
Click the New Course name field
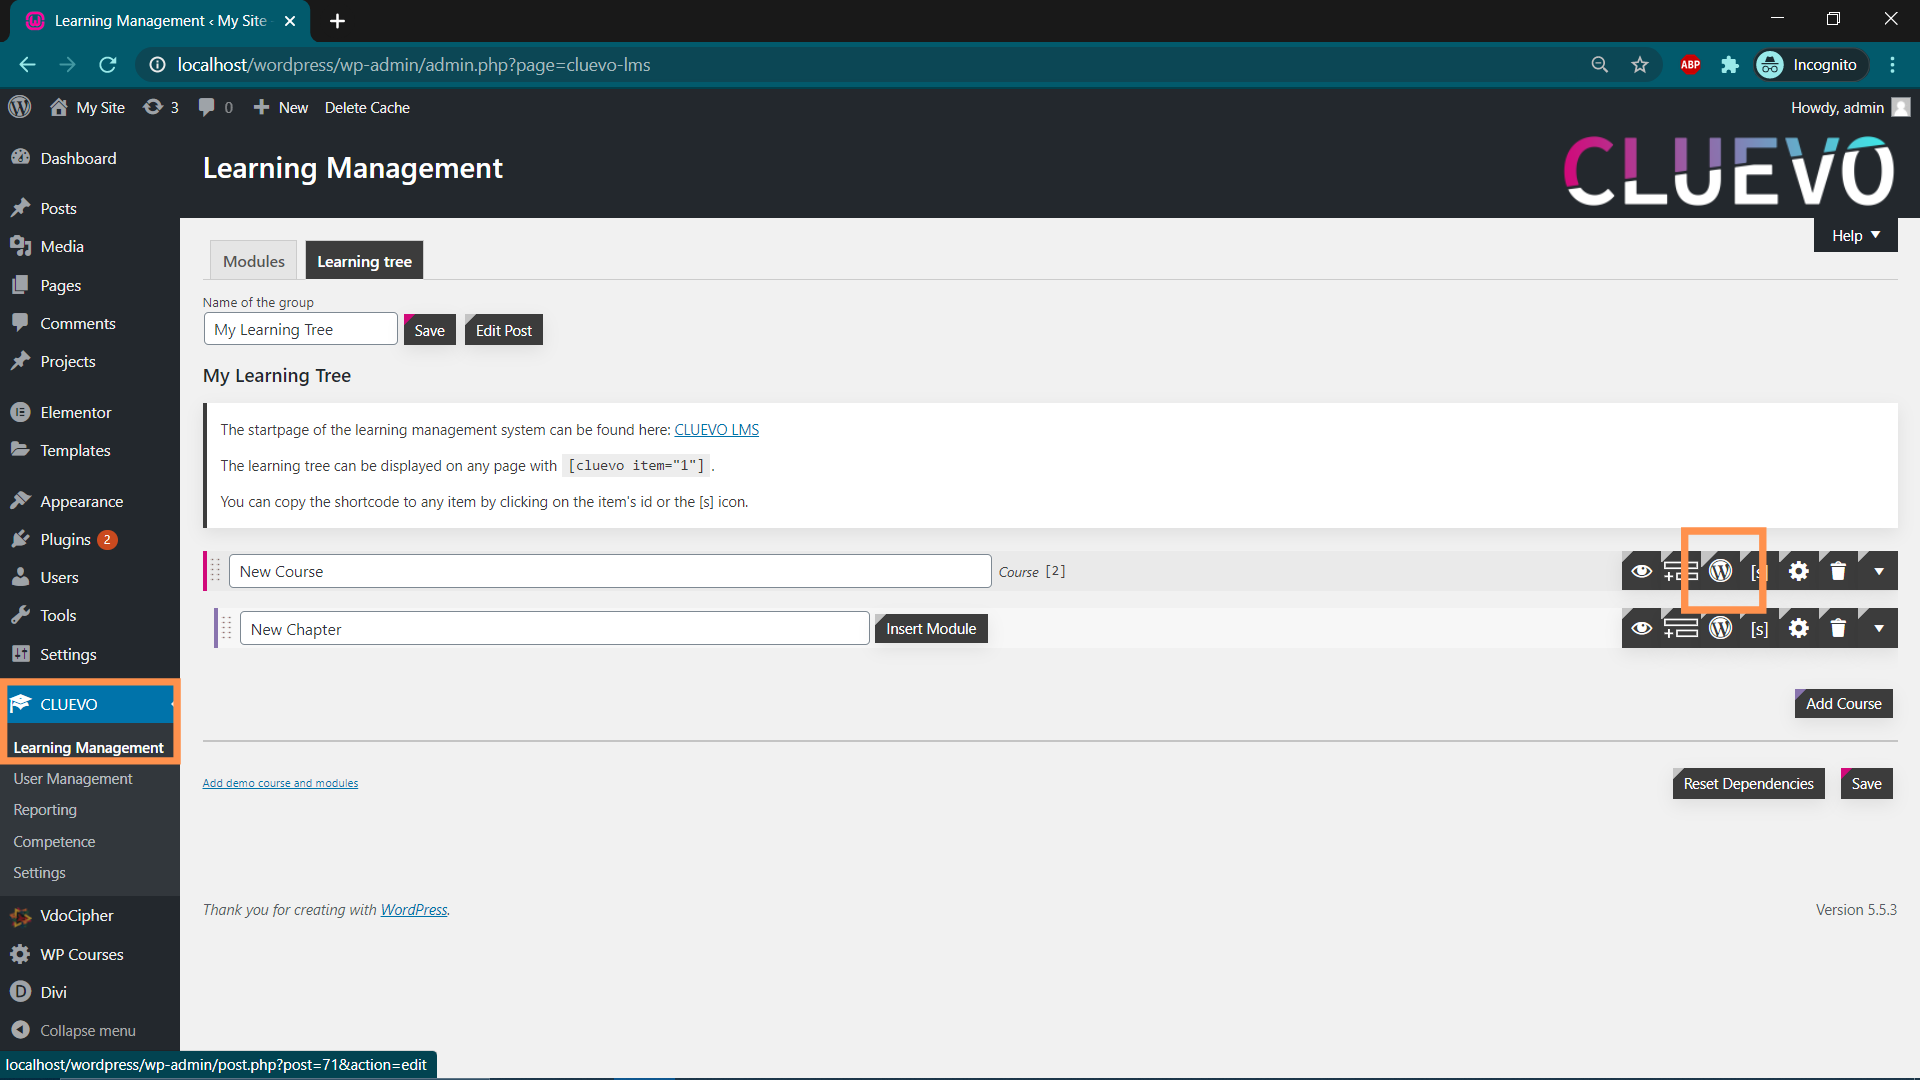click(x=610, y=571)
